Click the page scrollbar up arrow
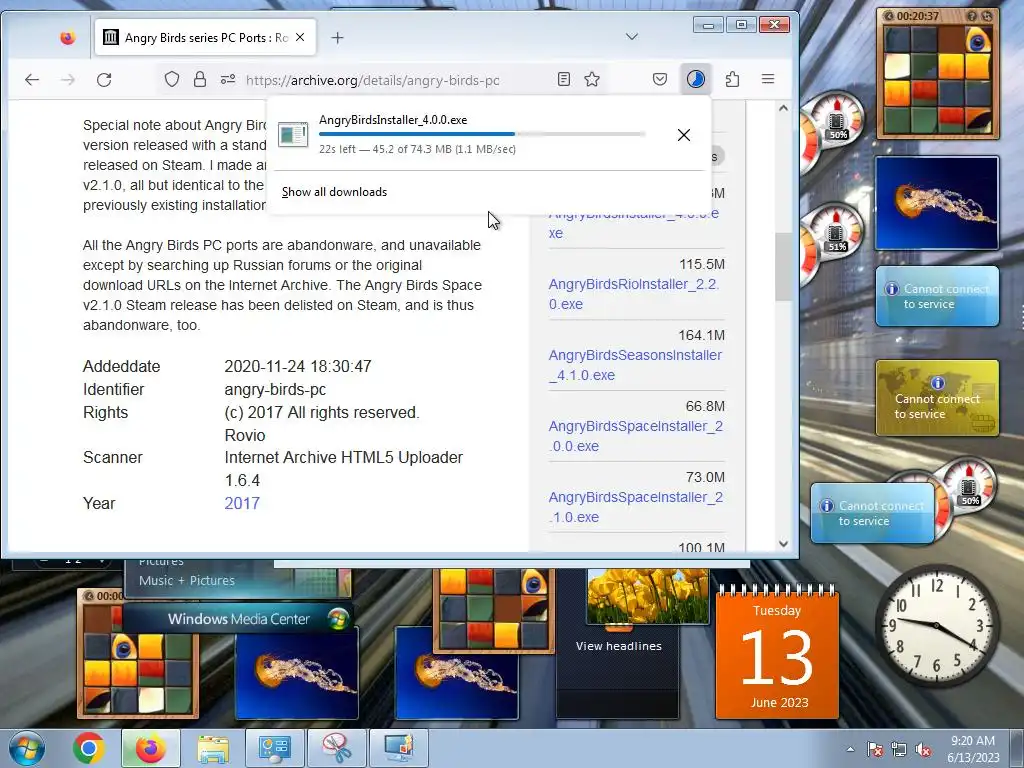1024x768 pixels. point(784,108)
